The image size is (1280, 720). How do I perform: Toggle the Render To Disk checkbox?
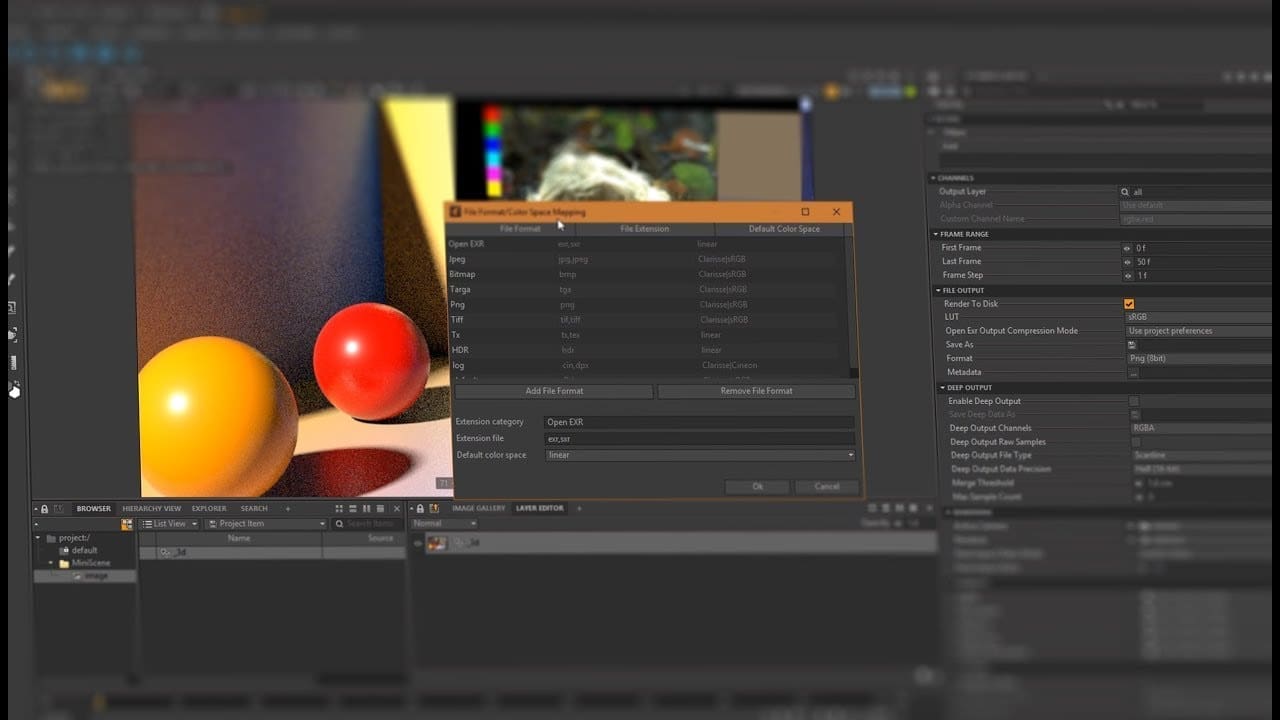1129,304
